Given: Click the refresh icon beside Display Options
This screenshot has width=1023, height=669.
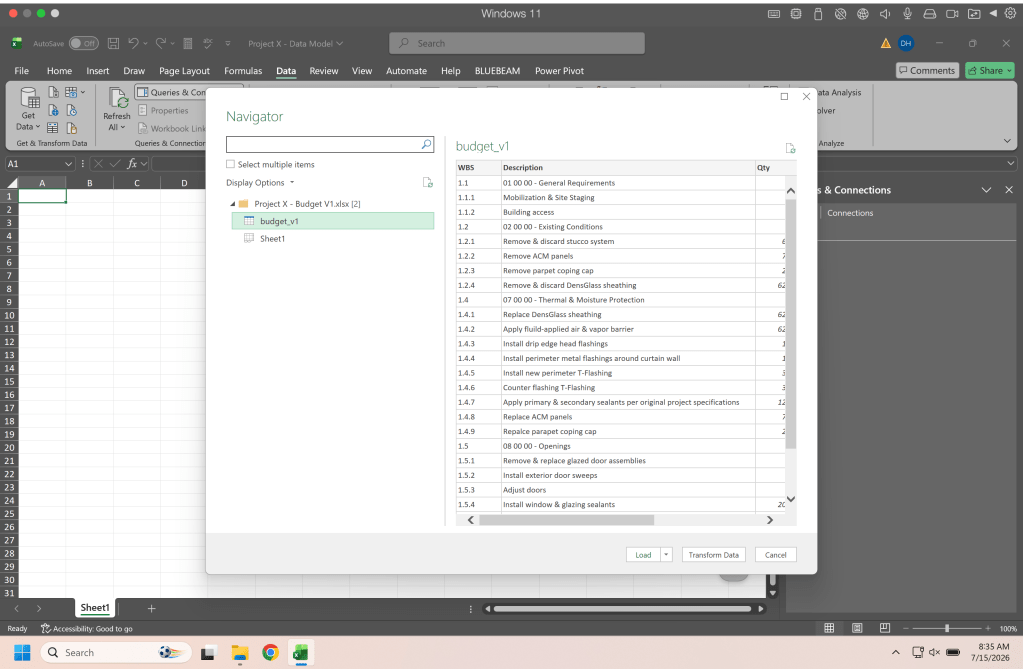Looking at the screenshot, I should click(x=427, y=183).
